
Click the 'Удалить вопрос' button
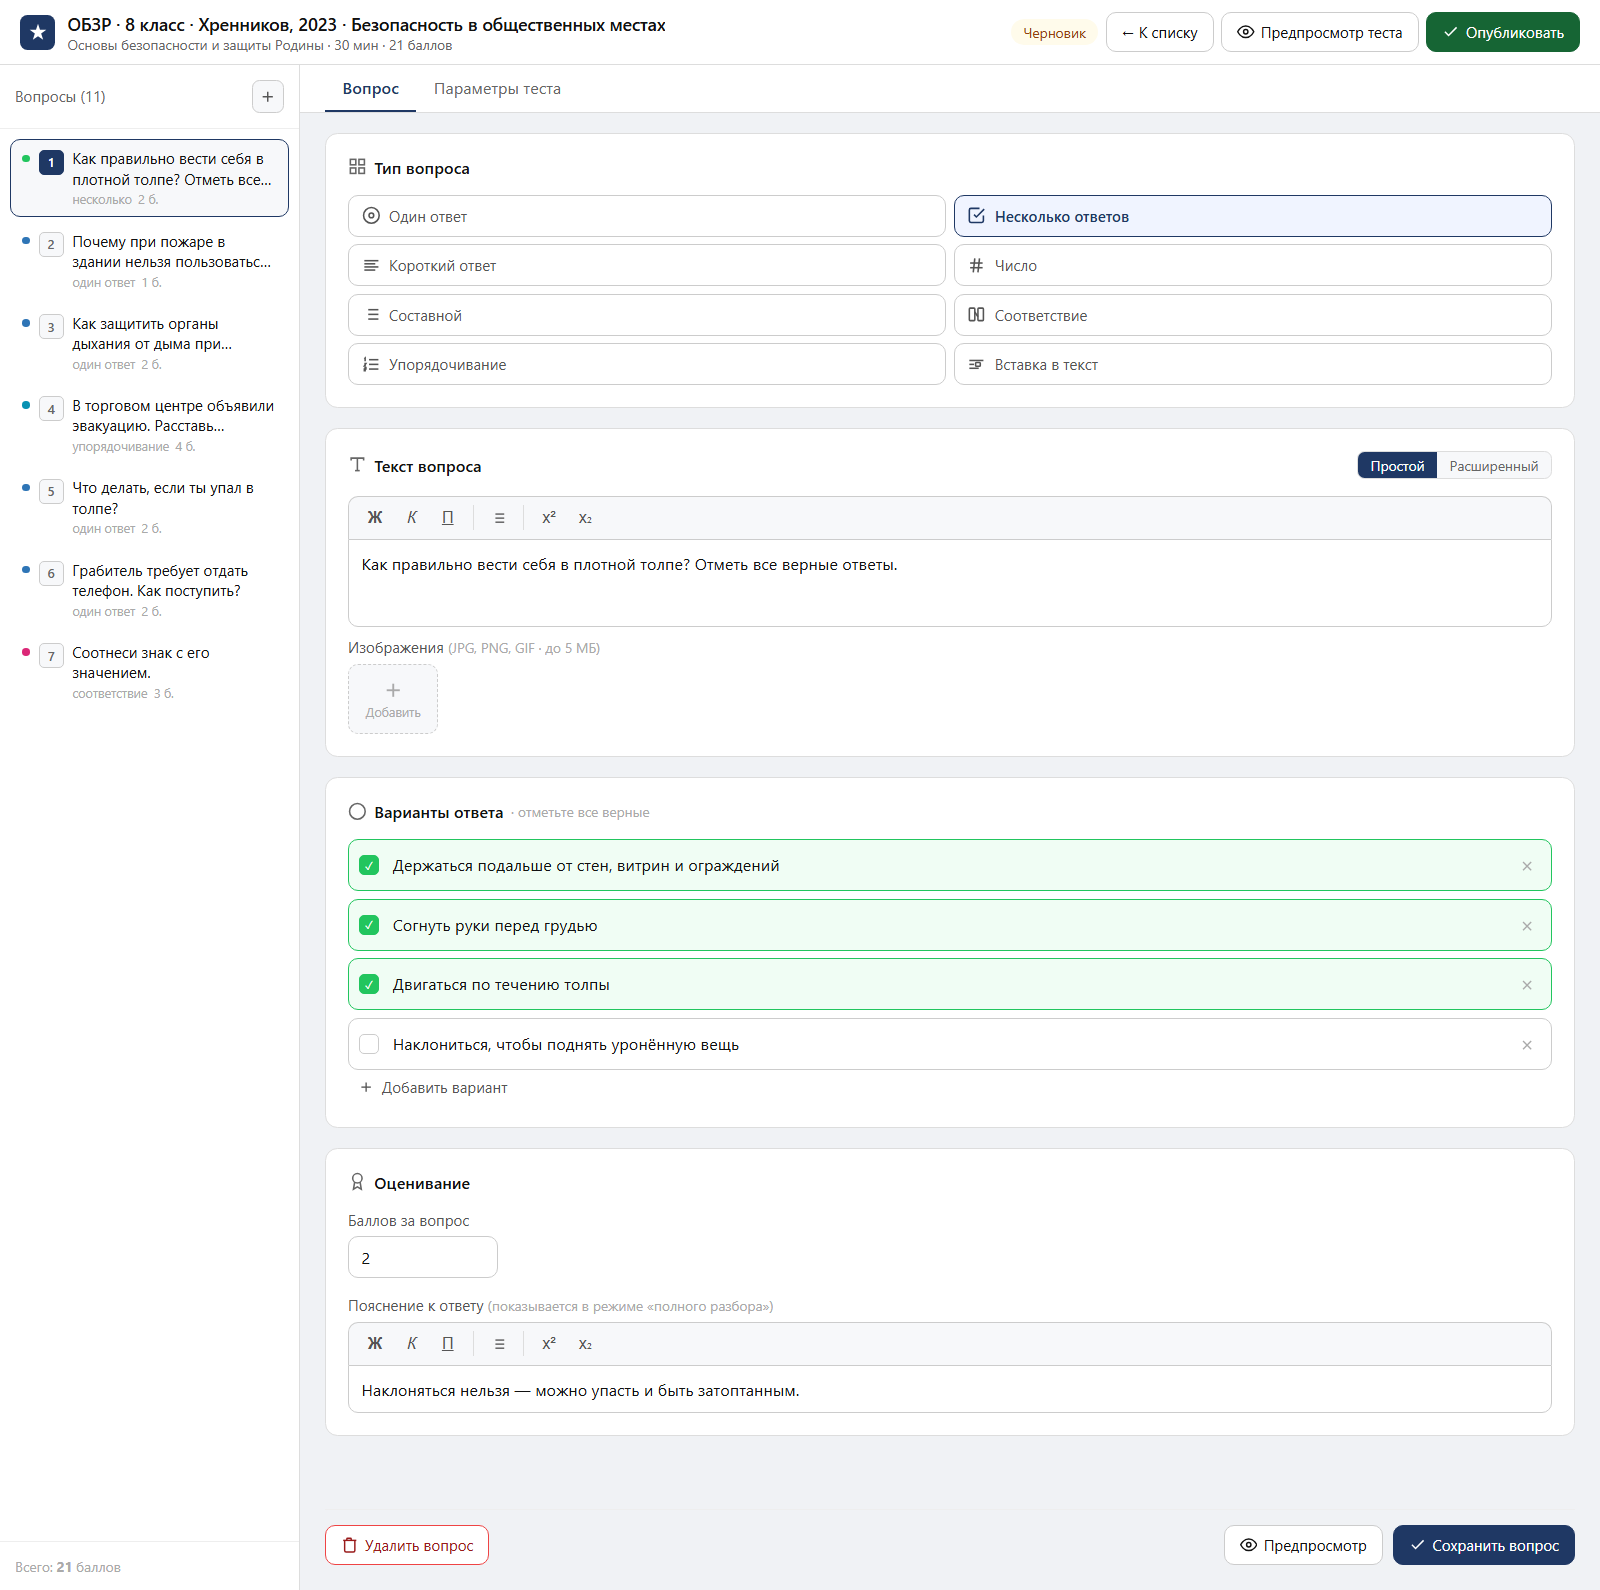pos(407,1545)
